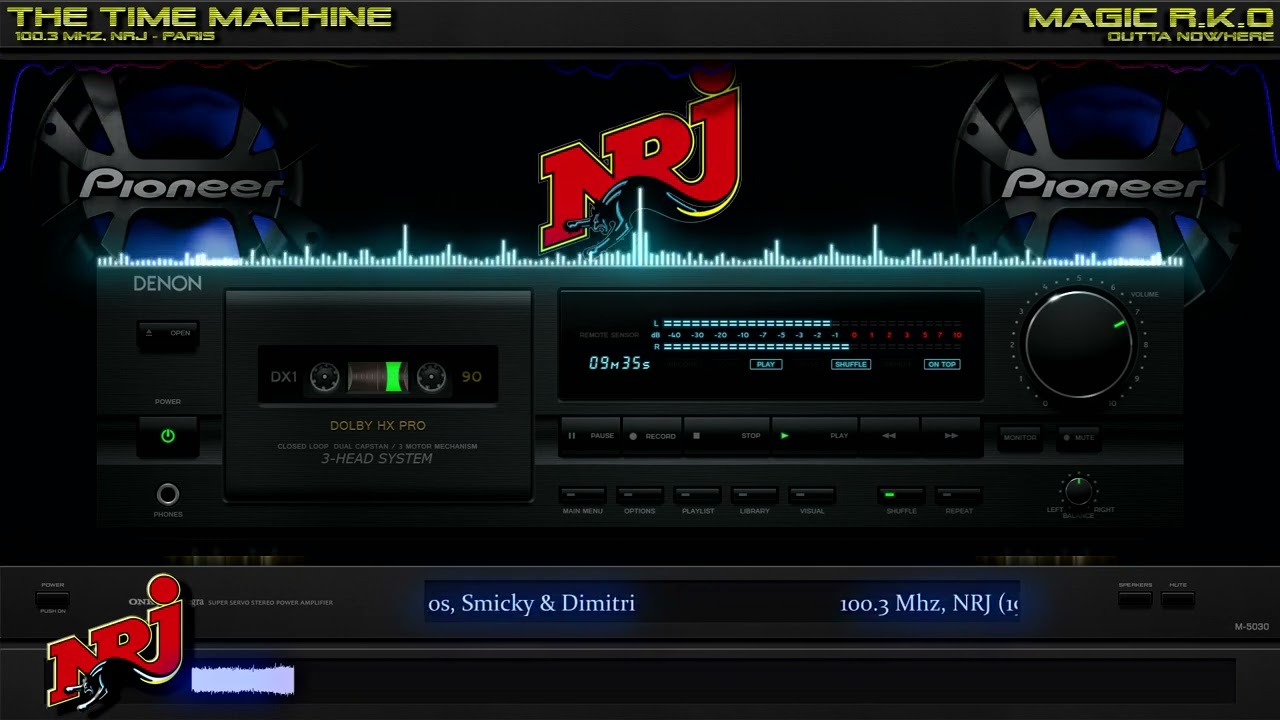The width and height of the screenshot is (1280, 720).
Task: Toggle the green Power button
Action: (x=167, y=436)
